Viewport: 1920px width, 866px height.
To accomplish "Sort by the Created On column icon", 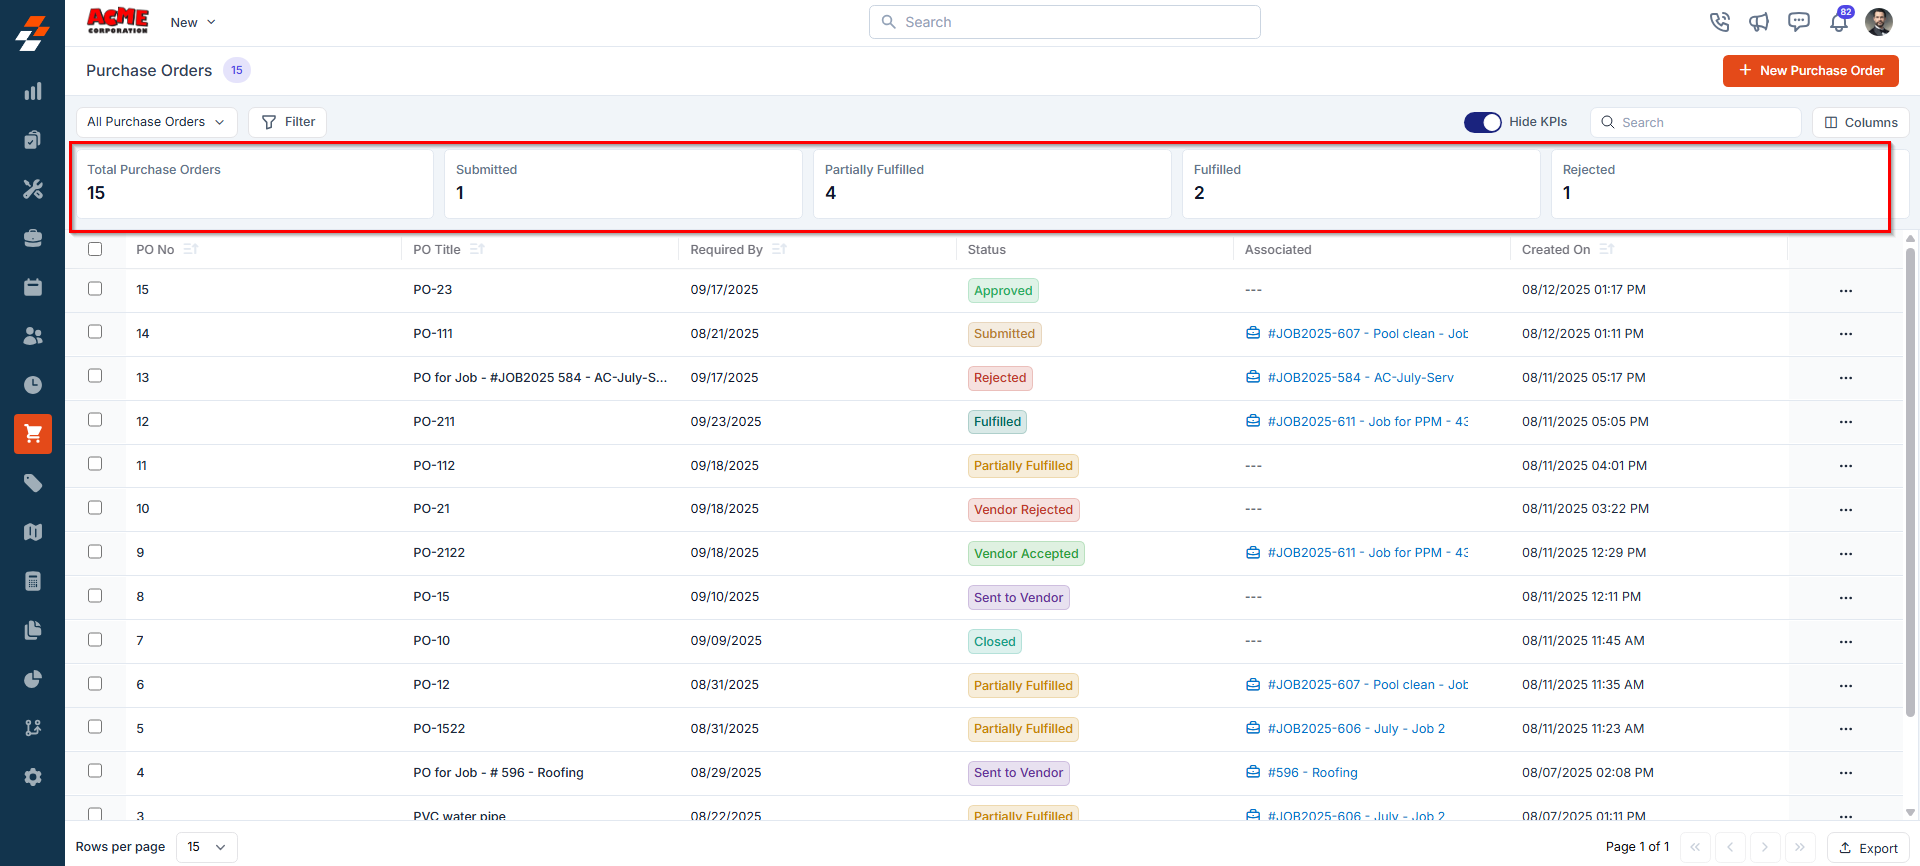I will point(1607,249).
